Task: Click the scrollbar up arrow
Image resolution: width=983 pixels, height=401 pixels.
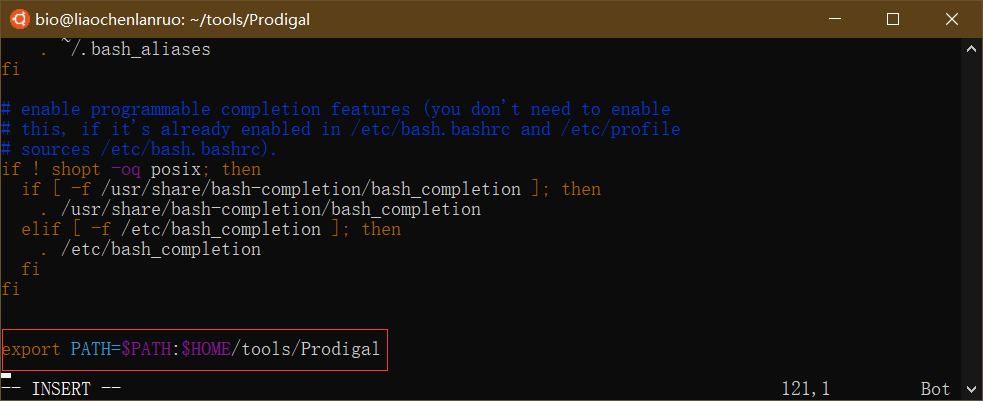Action: [x=973, y=48]
